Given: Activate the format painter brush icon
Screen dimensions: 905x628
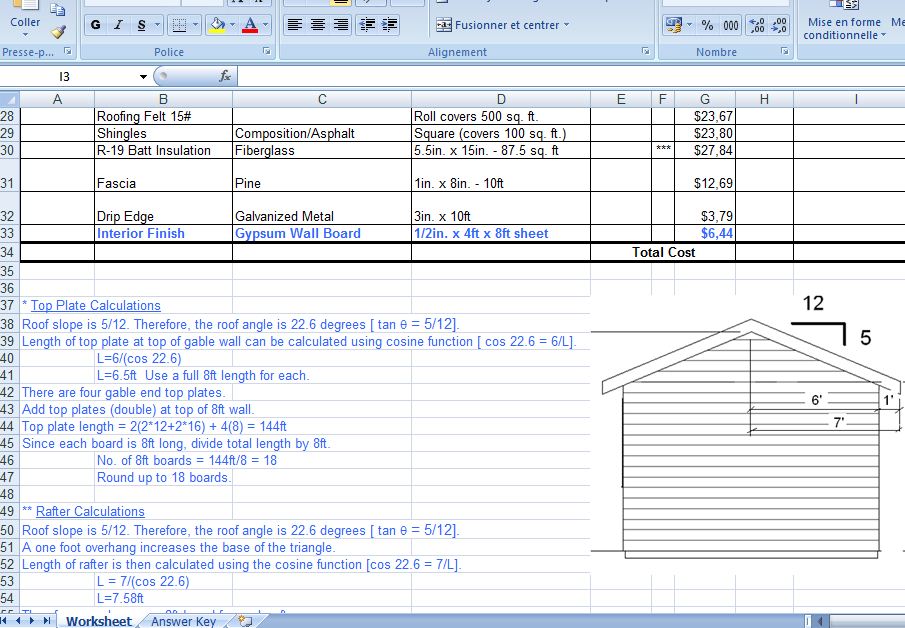Looking at the screenshot, I should (59, 30).
